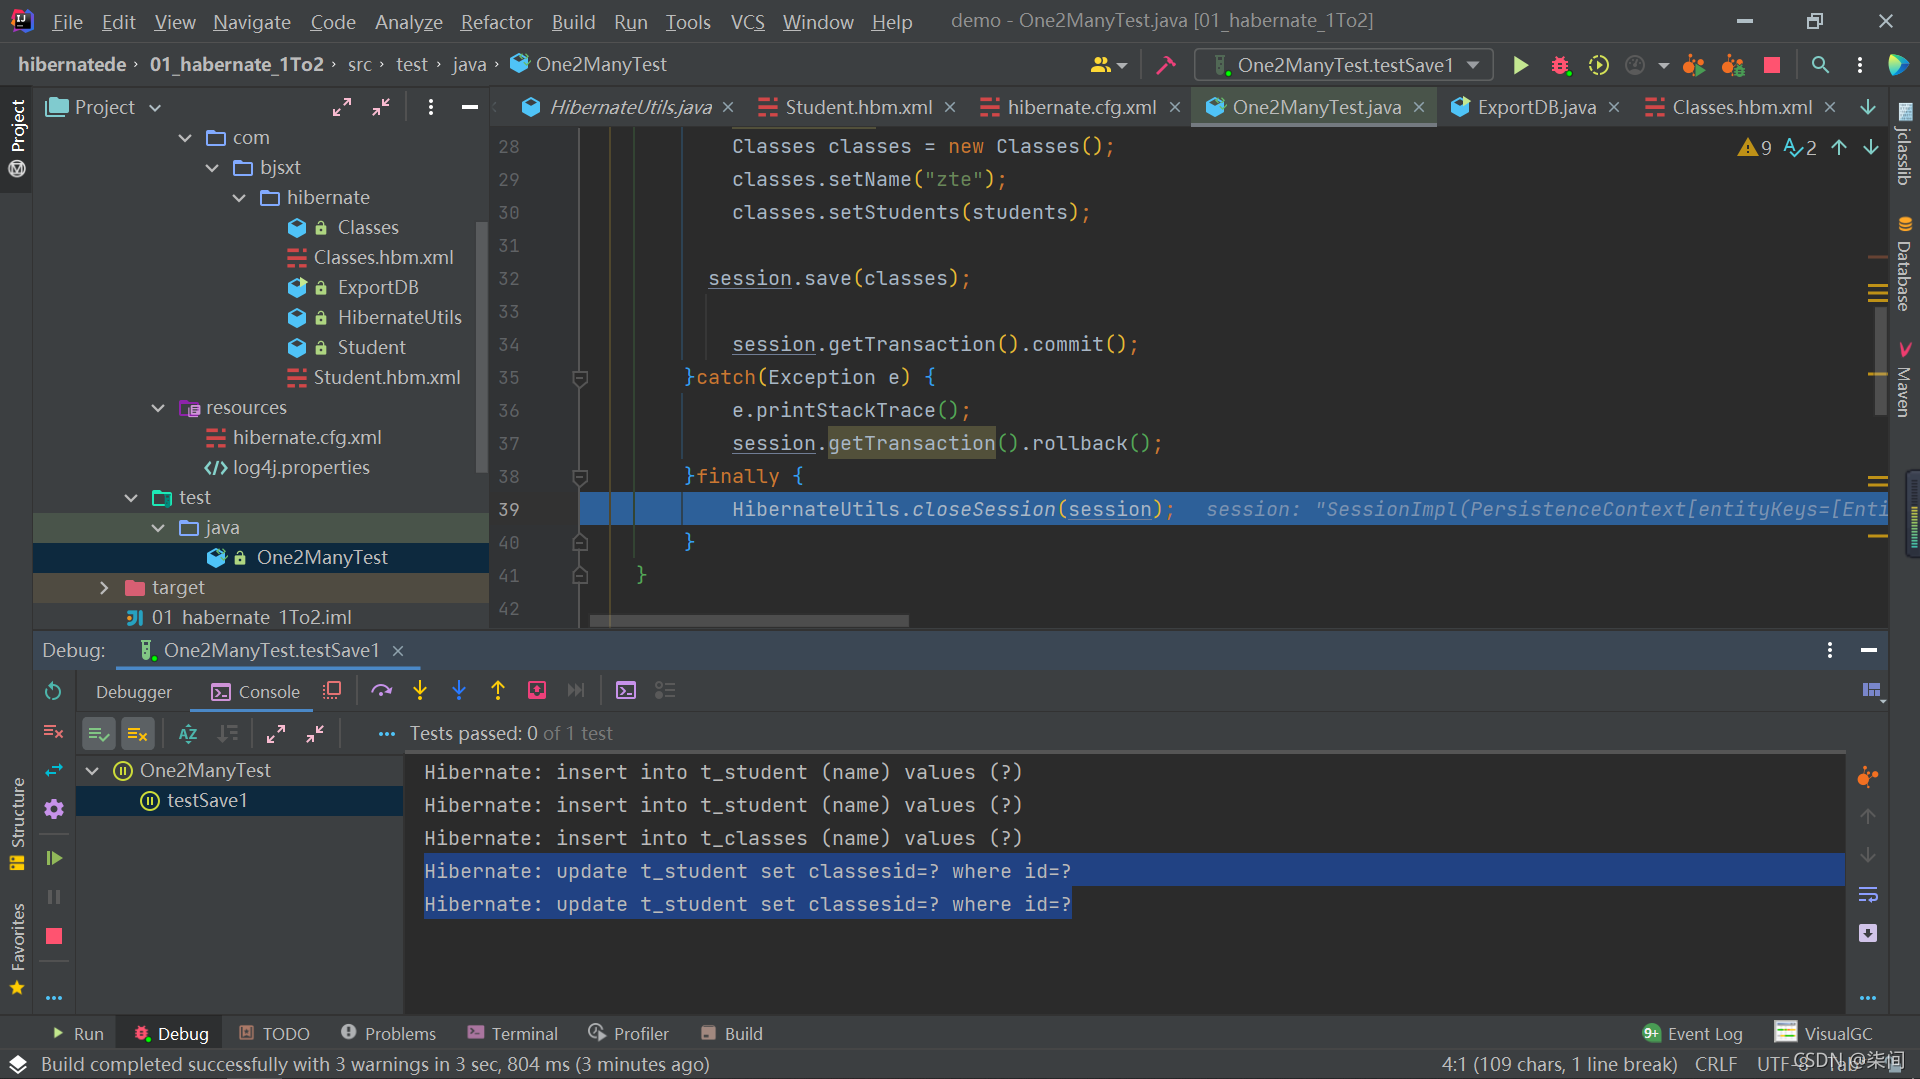Open Search Everywhere magnifier icon
Image resolution: width=1920 pixels, height=1079 pixels.
click(1820, 65)
